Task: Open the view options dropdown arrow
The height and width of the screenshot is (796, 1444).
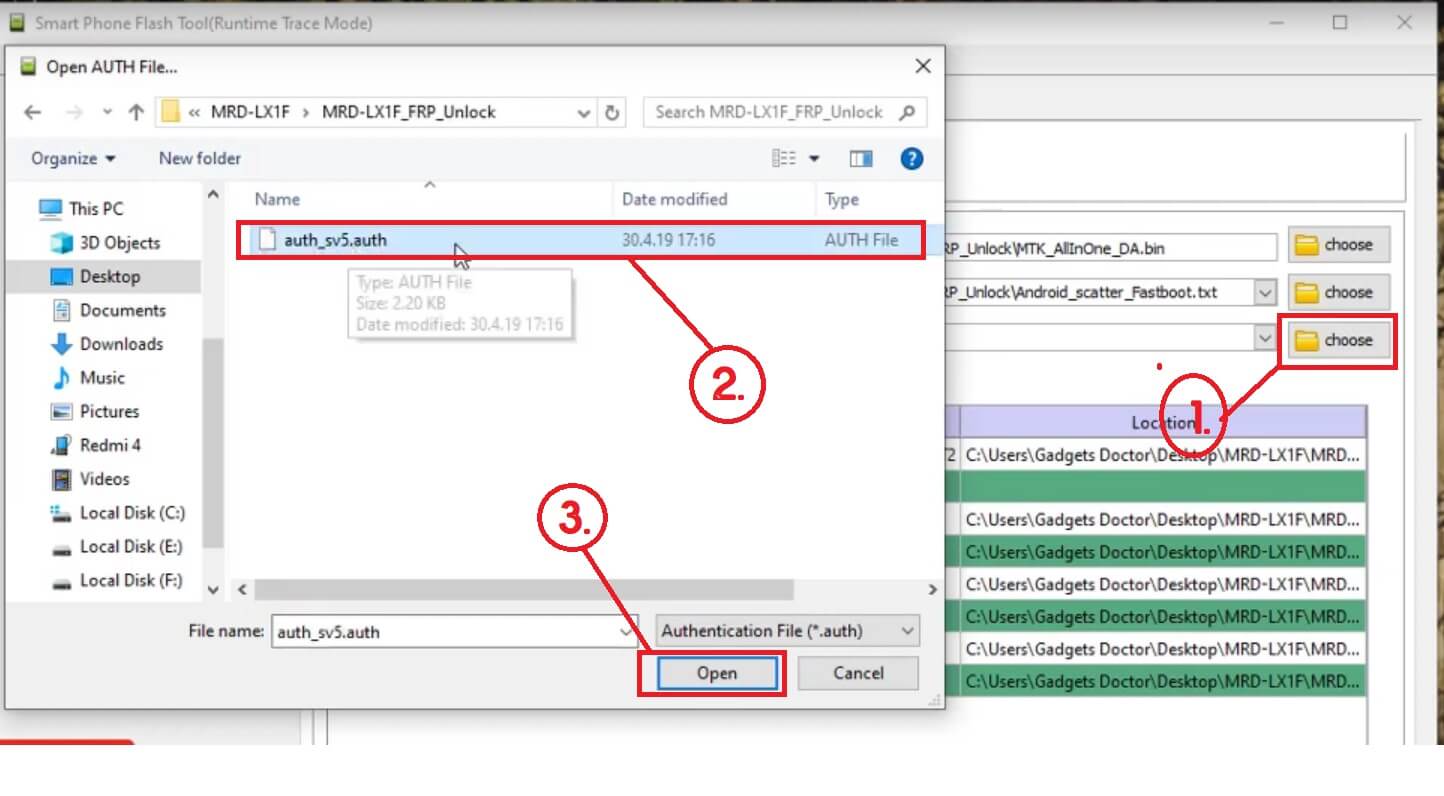Action: pyautogui.click(x=815, y=158)
